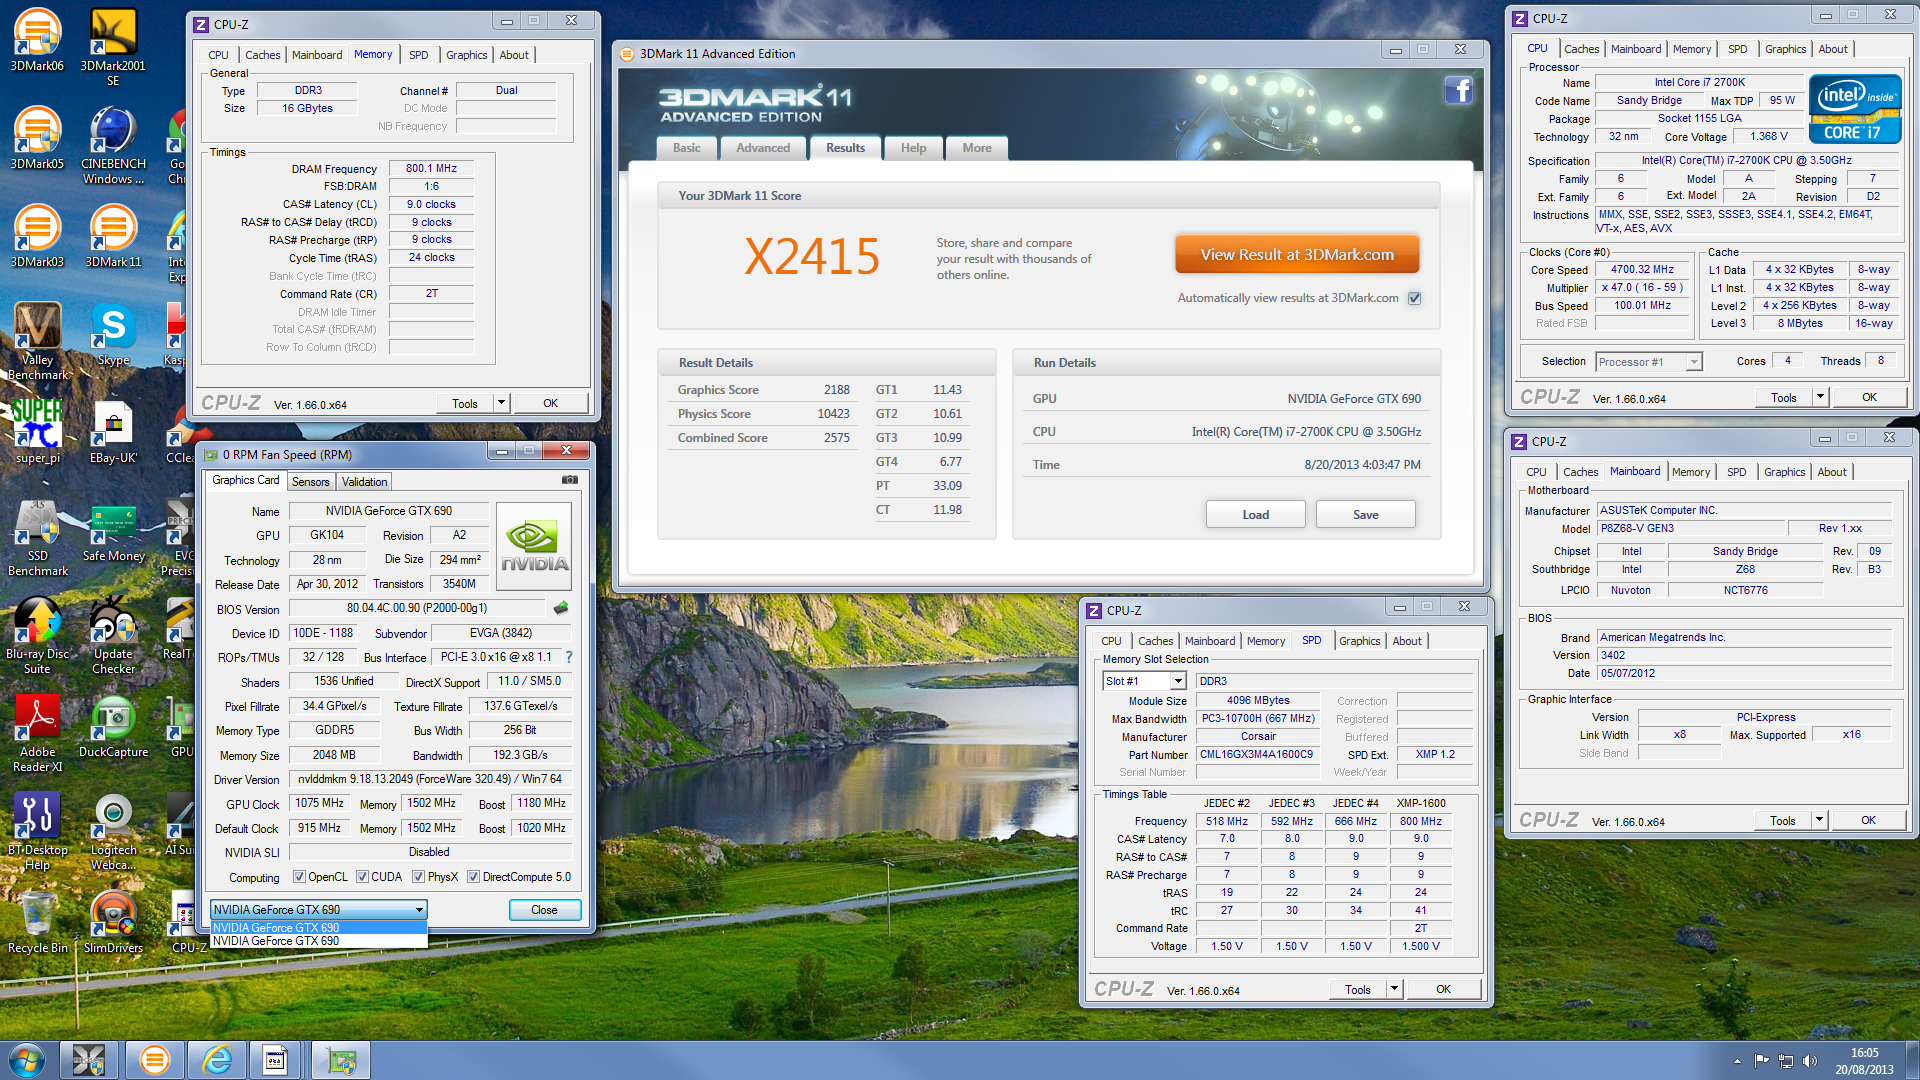The image size is (1920, 1080).
Task: Click the Save button in Run Details
Action: [x=1365, y=515]
